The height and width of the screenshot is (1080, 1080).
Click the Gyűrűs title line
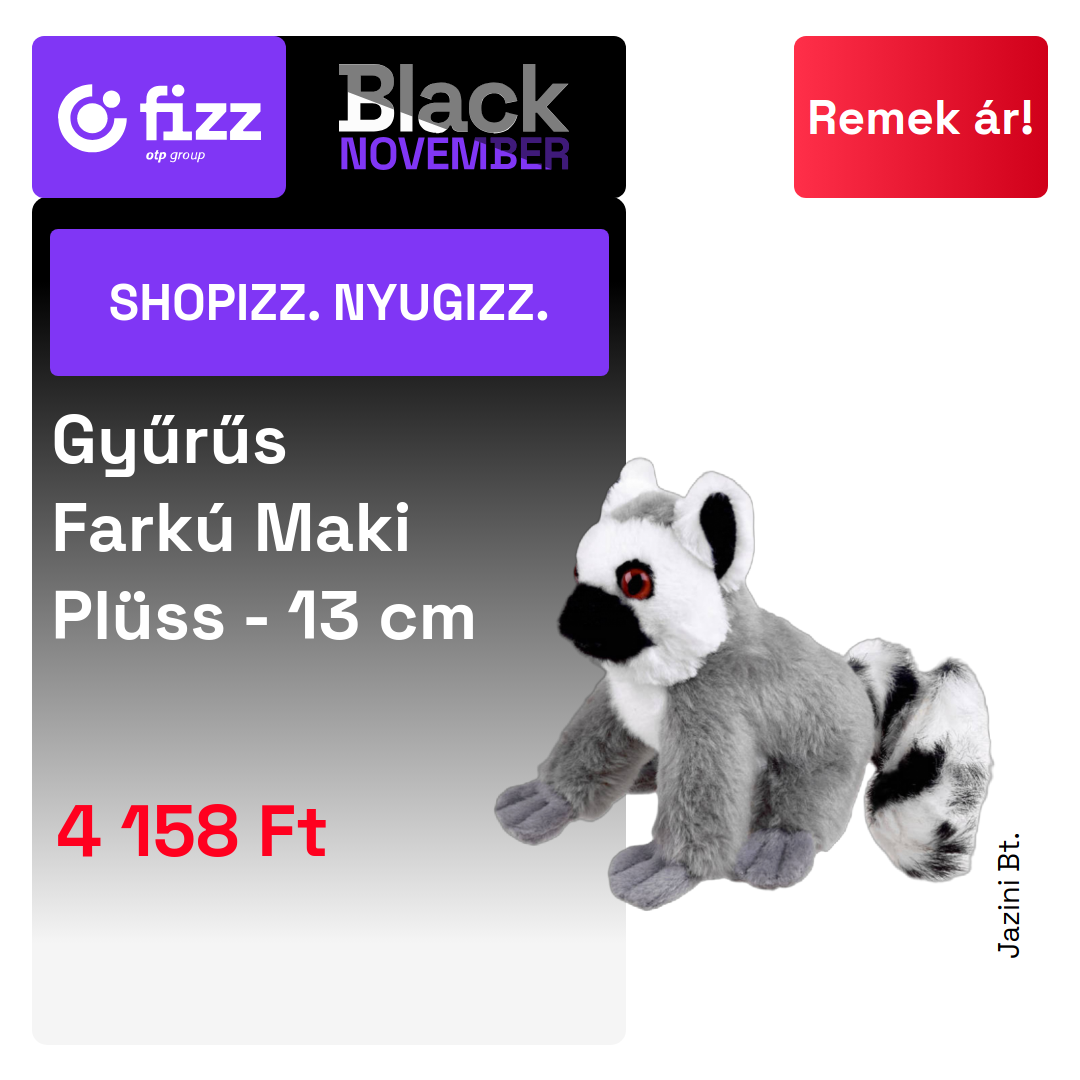169,443
